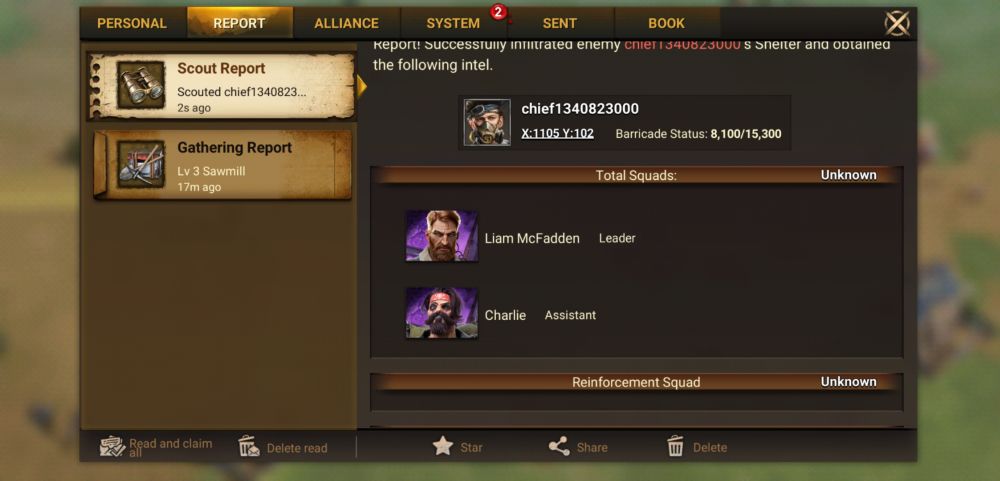Open the Scout Report binoculars icon
Viewport: 1000px width, 481px height.
tap(141, 85)
